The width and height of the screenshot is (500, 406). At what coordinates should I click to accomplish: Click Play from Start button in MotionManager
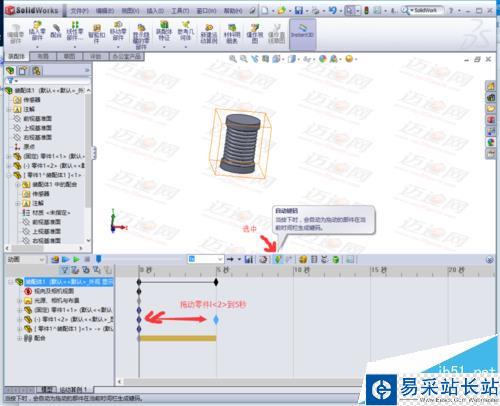(x=66, y=259)
